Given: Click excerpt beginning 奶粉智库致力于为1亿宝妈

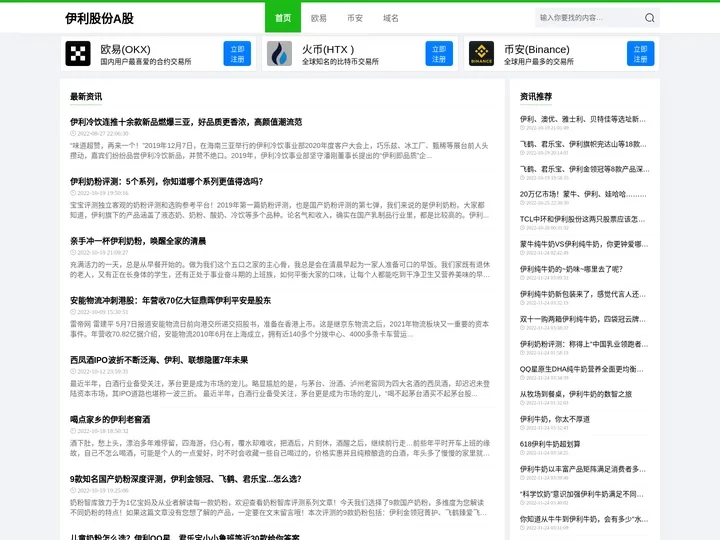Looking at the screenshot, I should click(278, 508).
